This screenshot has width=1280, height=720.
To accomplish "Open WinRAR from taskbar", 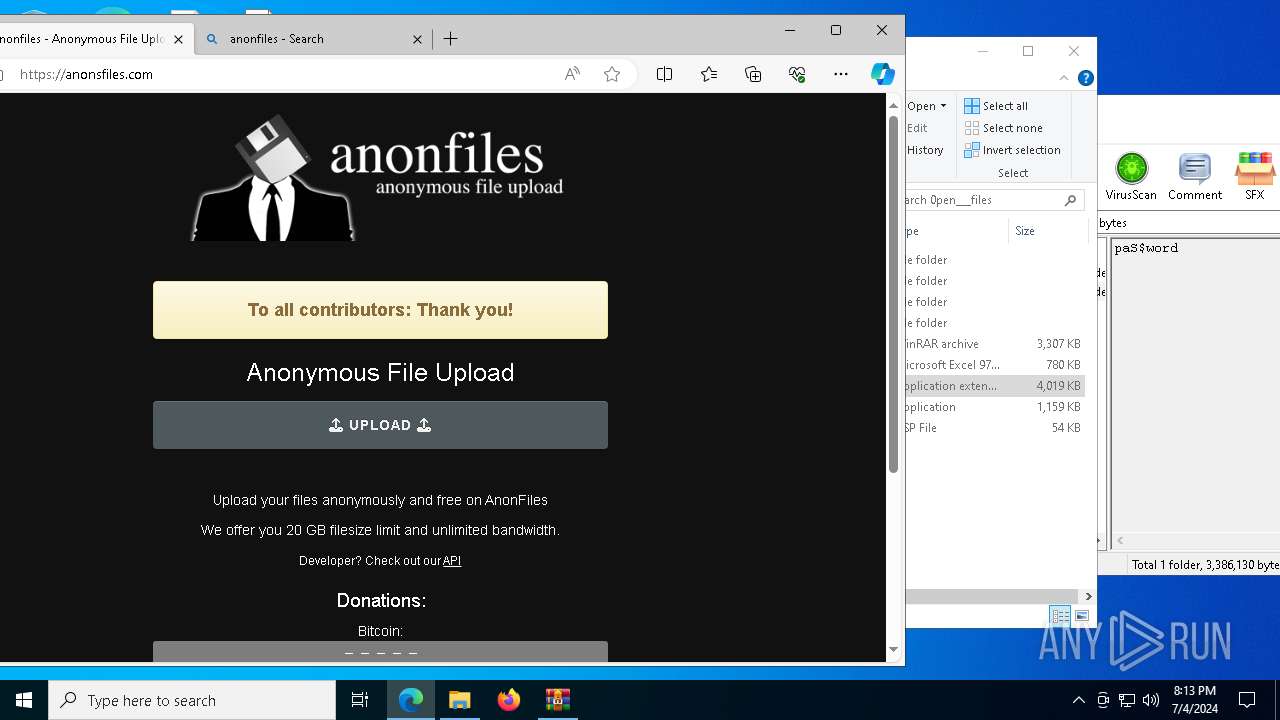I will 558,700.
